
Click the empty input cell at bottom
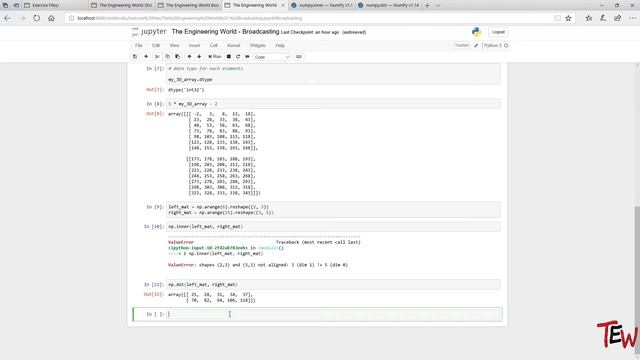click(x=334, y=314)
